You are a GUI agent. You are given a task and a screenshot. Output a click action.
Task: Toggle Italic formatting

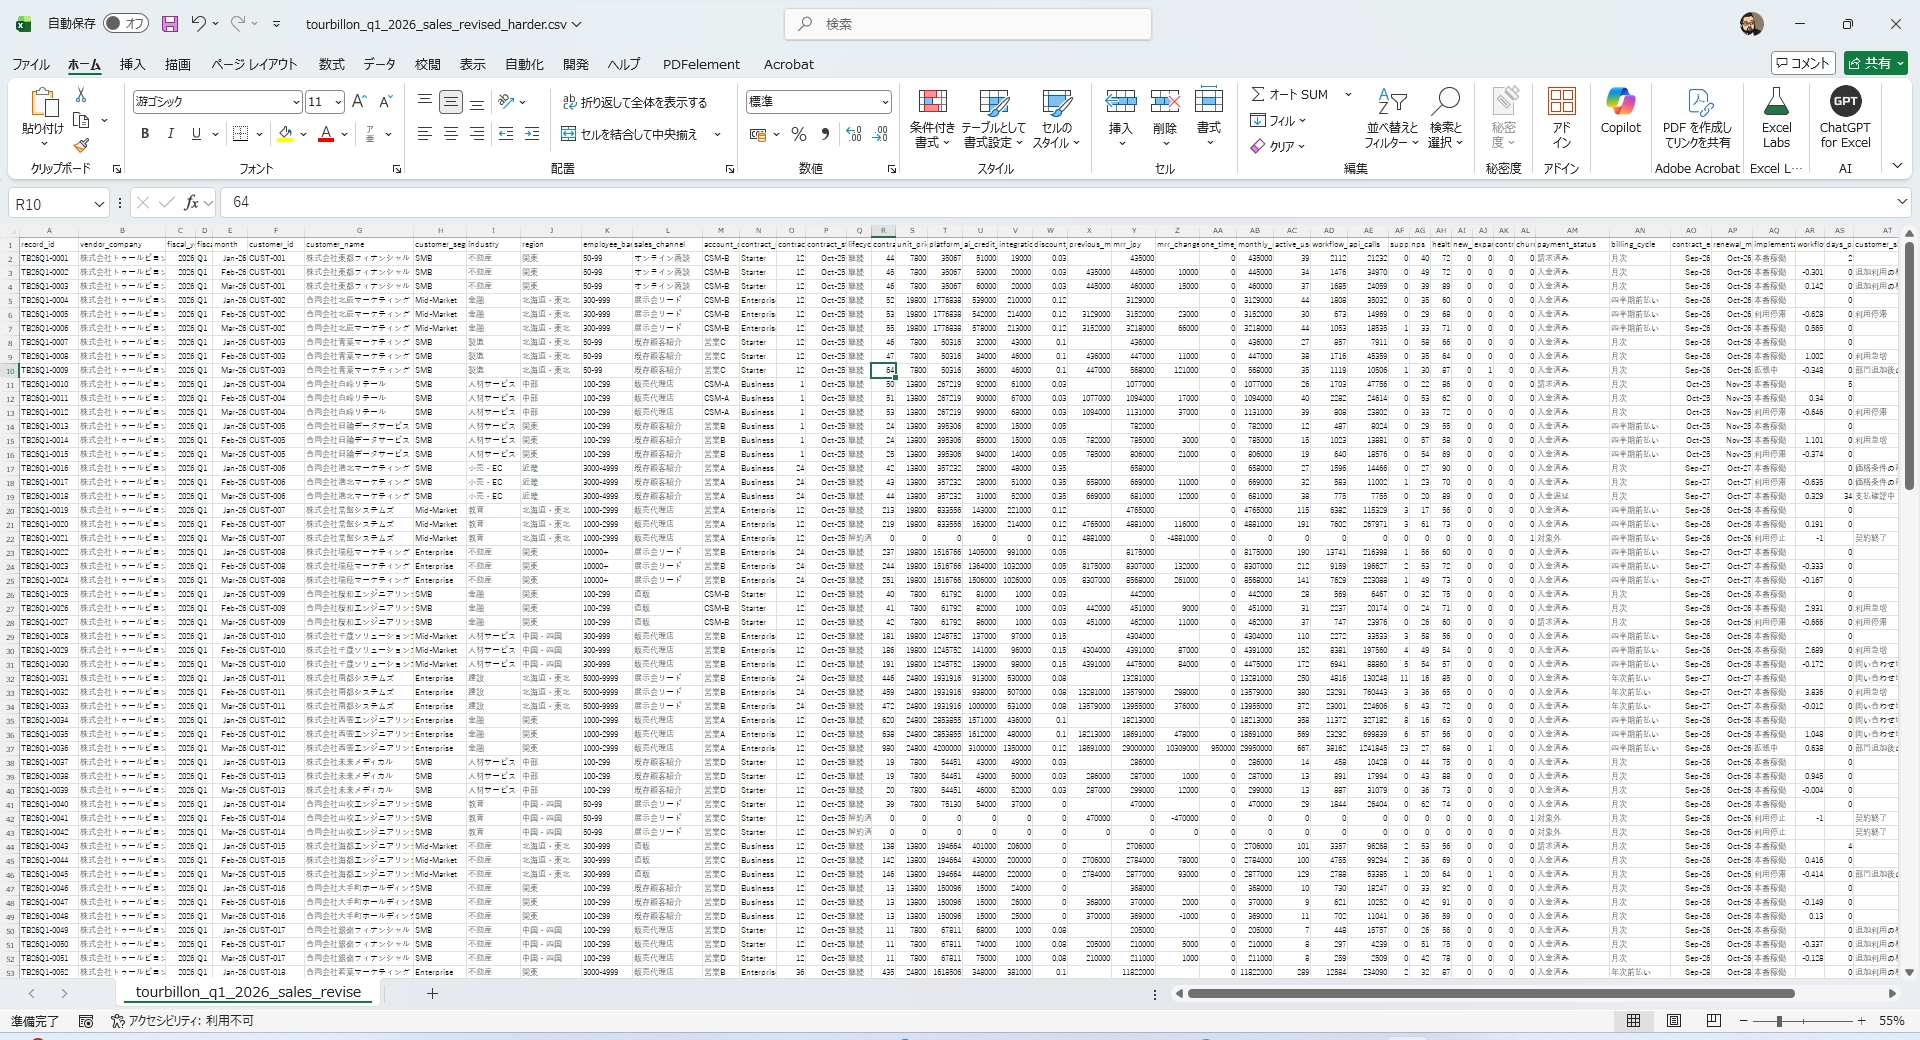tap(171, 134)
